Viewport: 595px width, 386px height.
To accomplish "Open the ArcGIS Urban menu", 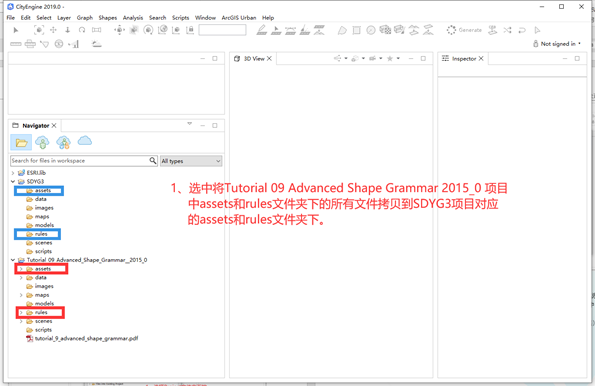I will pos(239,18).
